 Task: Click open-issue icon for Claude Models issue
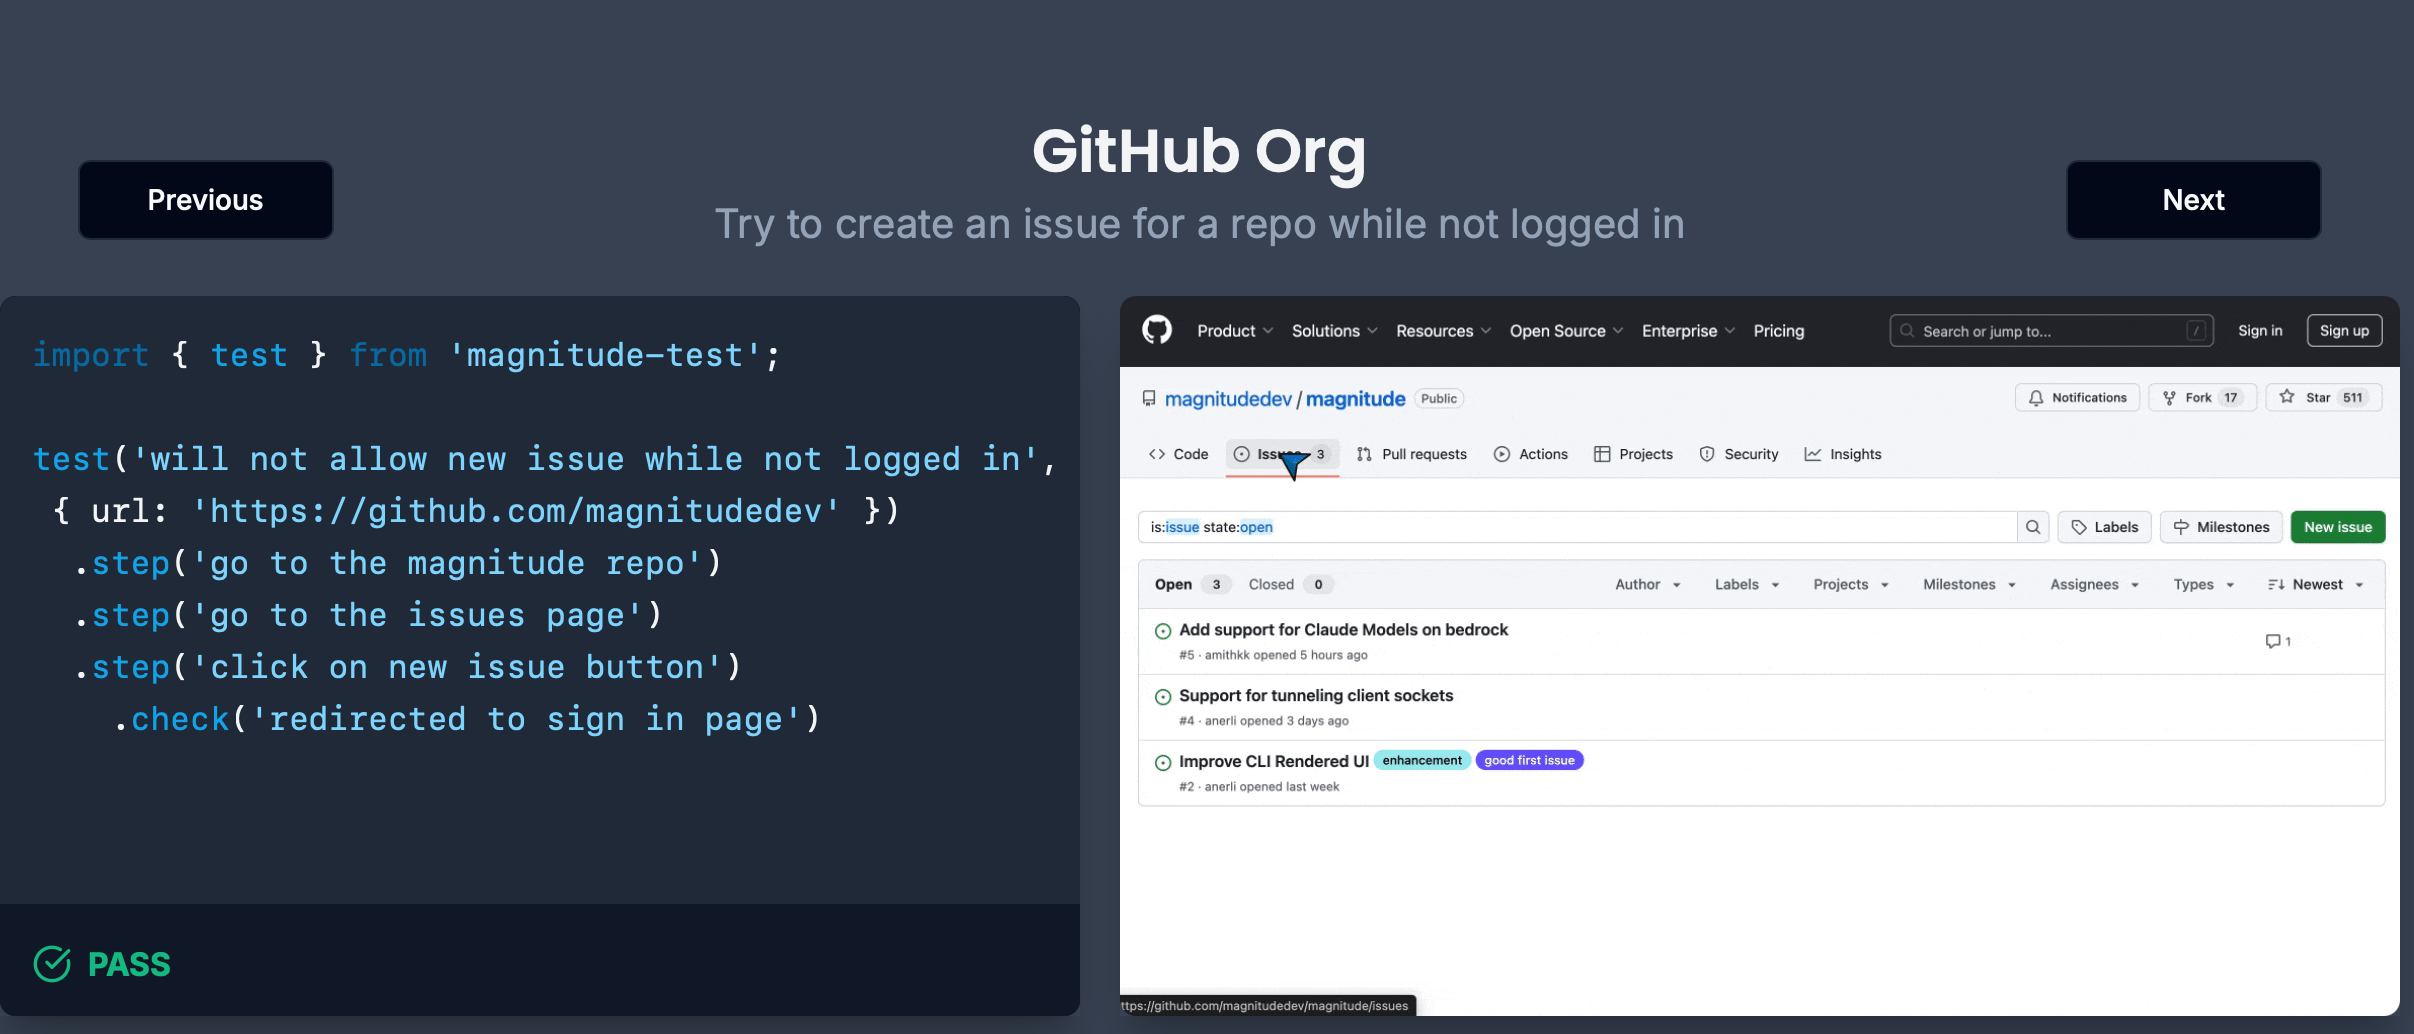pyautogui.click(x=1163, y=631)
